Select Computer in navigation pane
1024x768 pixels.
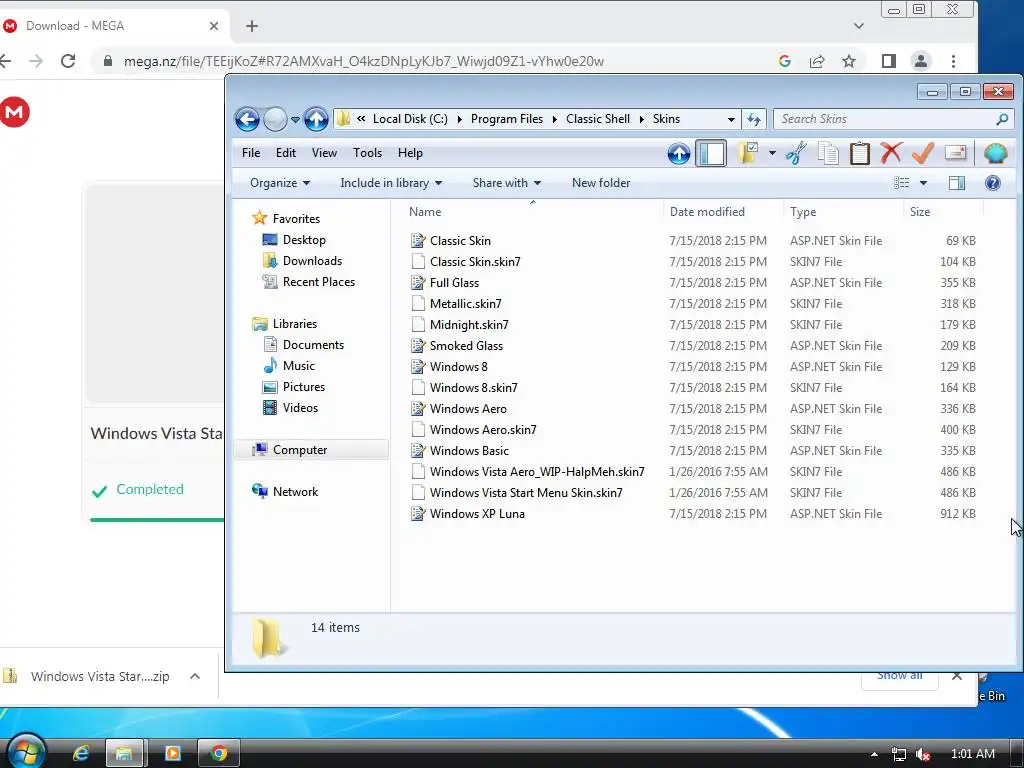pos(300,449)
